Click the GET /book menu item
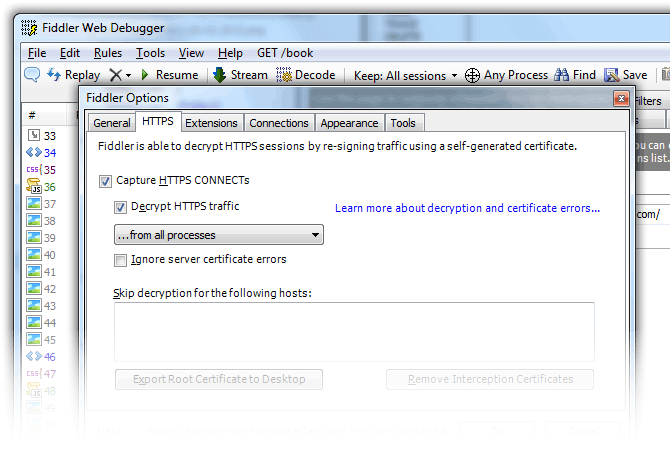This screenshot has height=470, width=670. 285,53
